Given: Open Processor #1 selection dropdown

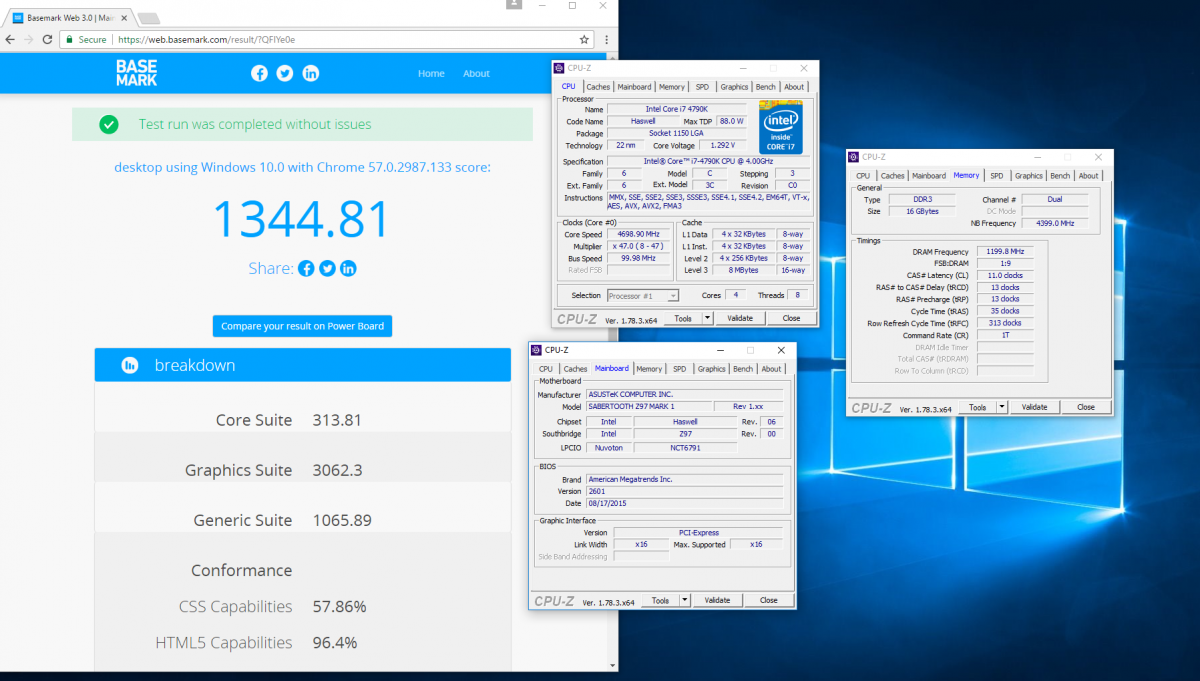Looking at the screenshot, I should pos(643,295).
